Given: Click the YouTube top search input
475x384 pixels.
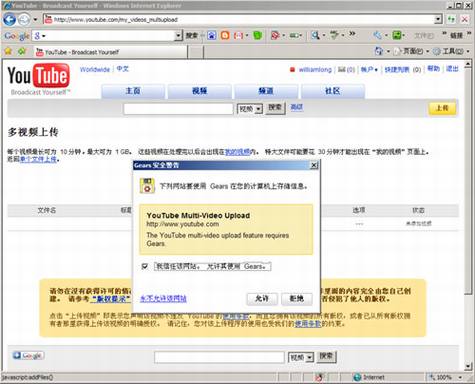Looking at the screenshot, I should (x=178, y=109).
